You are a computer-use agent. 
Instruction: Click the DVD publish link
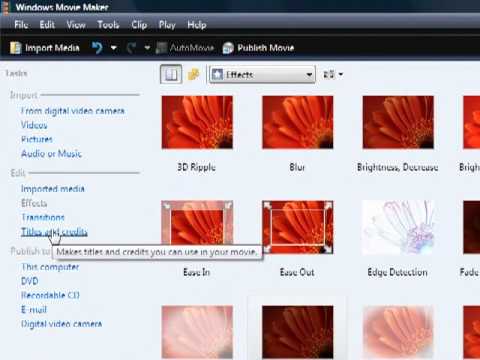(x=30, y=281)
